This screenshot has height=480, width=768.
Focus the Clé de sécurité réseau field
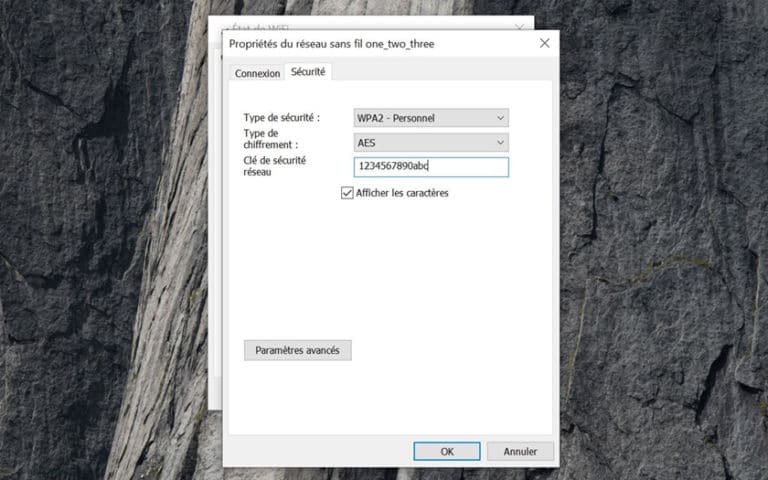tap(431, 167)
